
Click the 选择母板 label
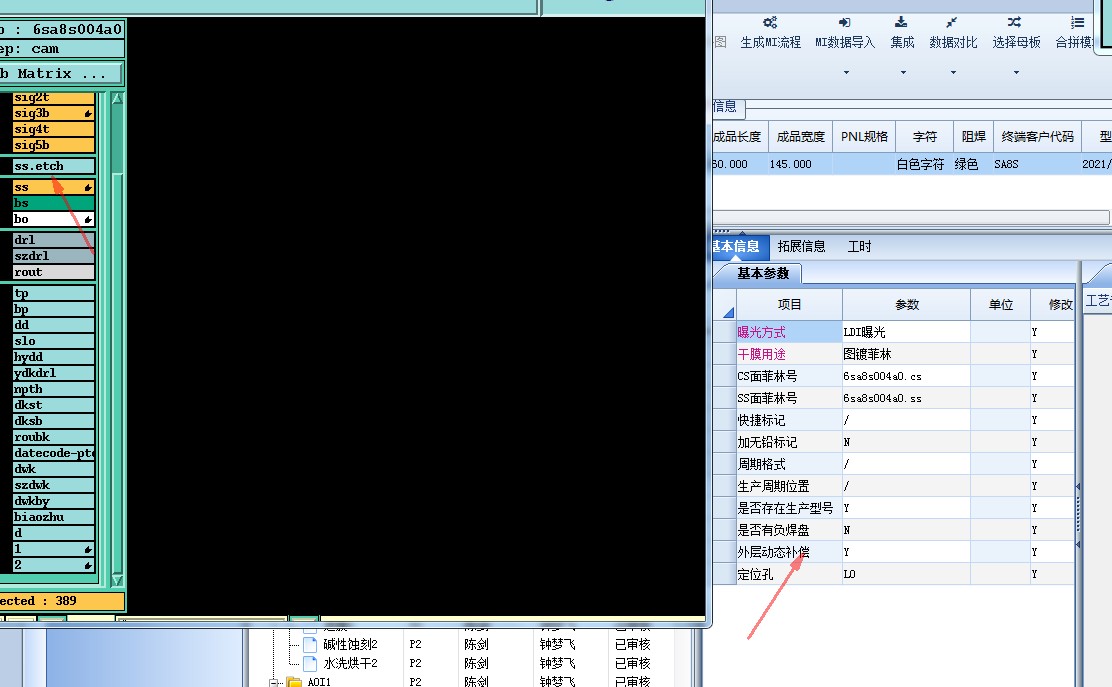tap(1016, 43)
